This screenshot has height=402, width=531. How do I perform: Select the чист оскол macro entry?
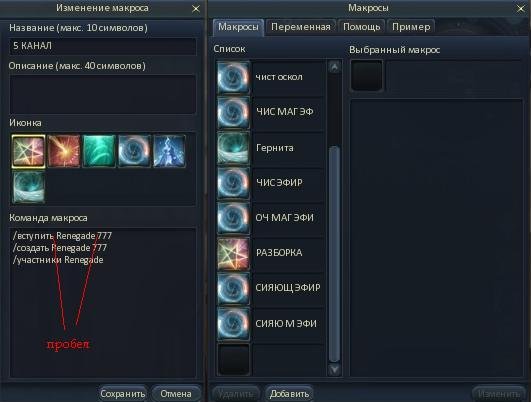[x=271, y=77]
